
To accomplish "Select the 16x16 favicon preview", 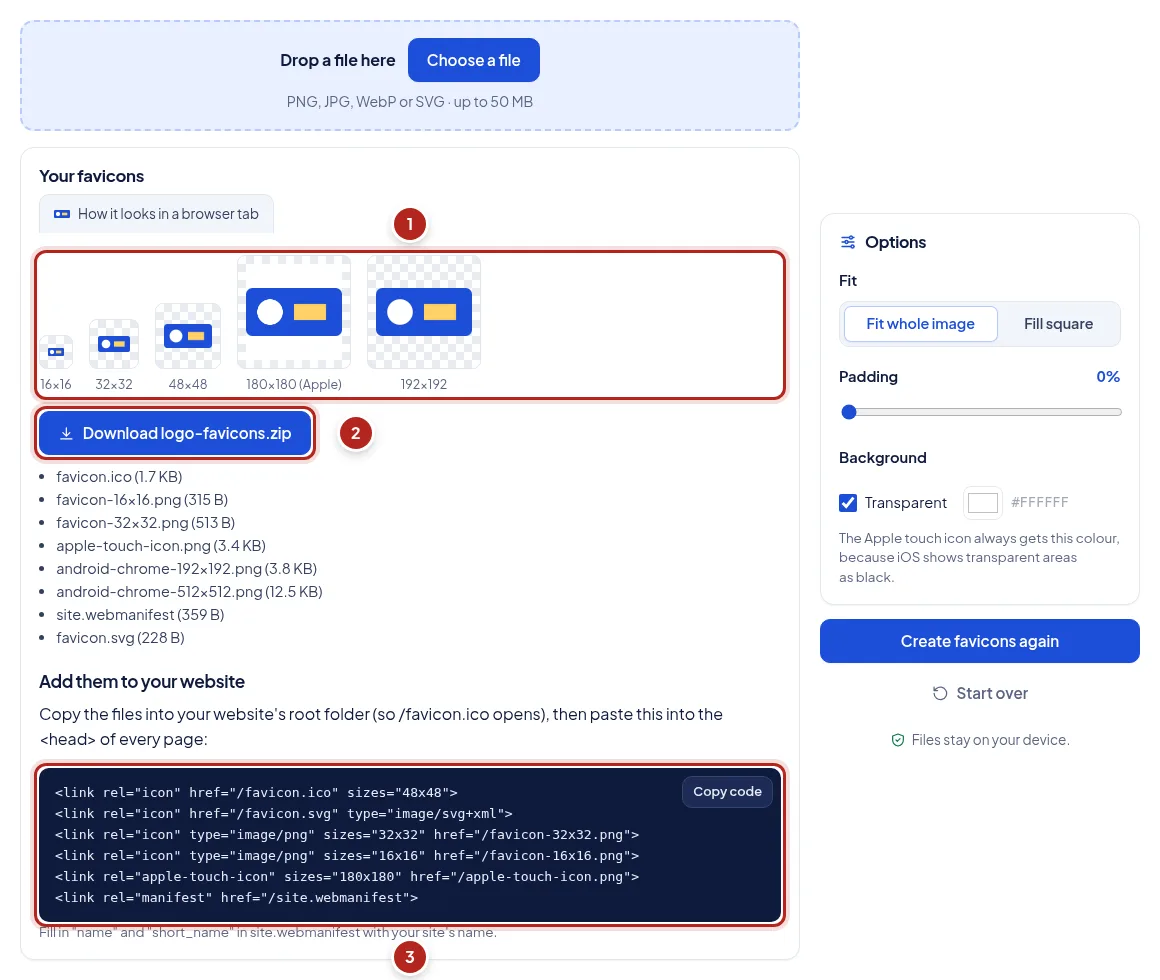I will click(55, 352).
